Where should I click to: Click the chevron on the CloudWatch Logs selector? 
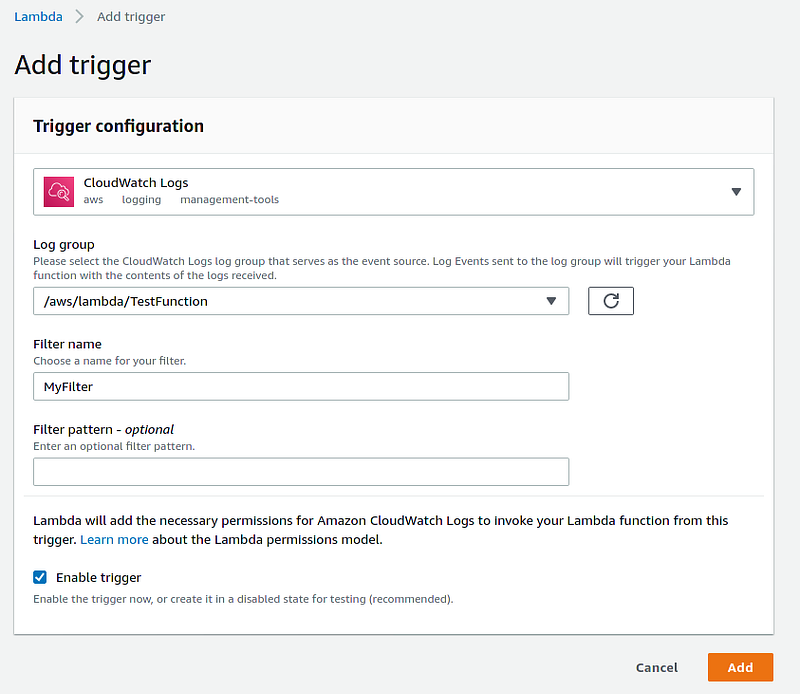pyautogui.click(x=737, y=191)
